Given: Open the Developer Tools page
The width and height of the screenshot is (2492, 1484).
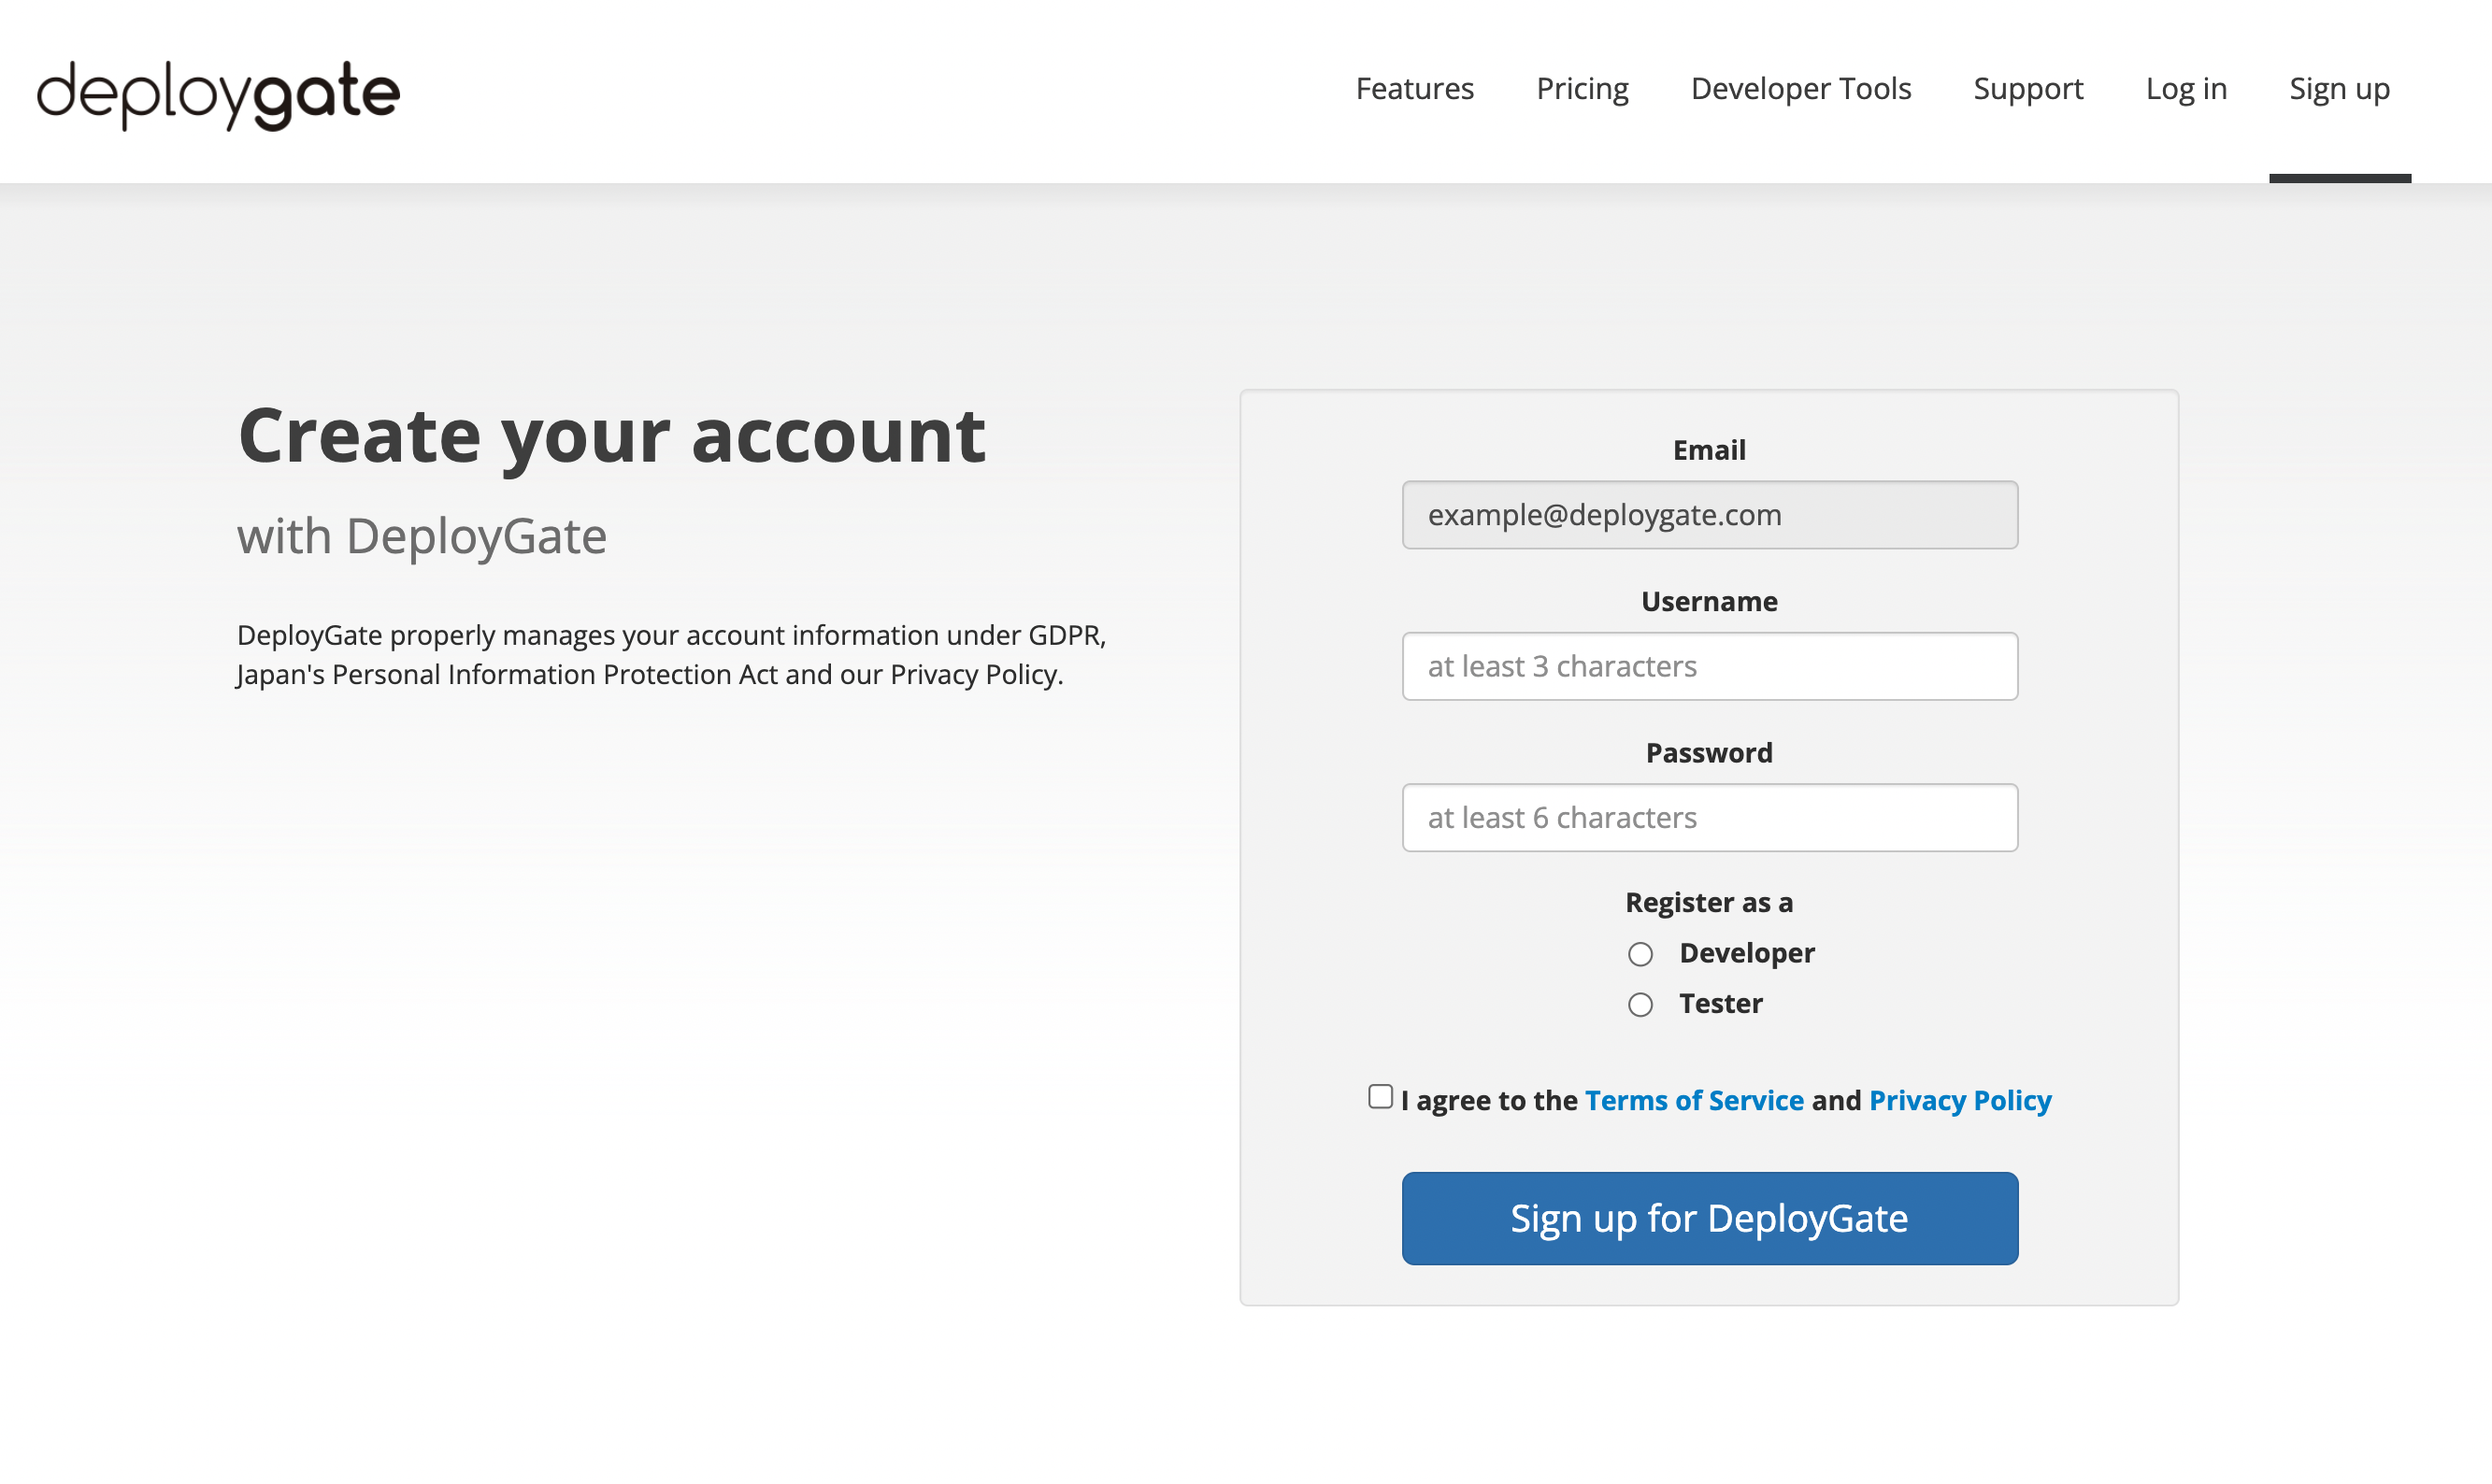Looking at the screenshot, I should click(1800, 89).
